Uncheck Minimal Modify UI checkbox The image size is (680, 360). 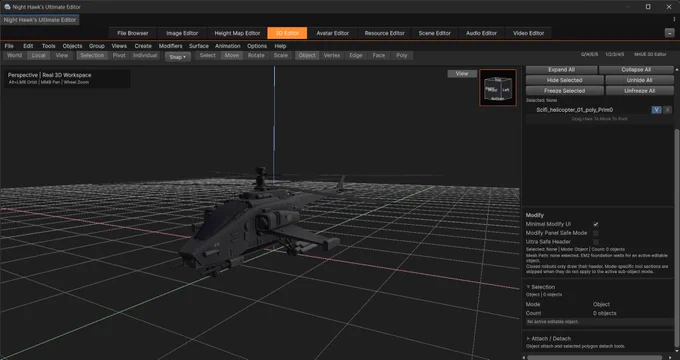tap(596, 224)
